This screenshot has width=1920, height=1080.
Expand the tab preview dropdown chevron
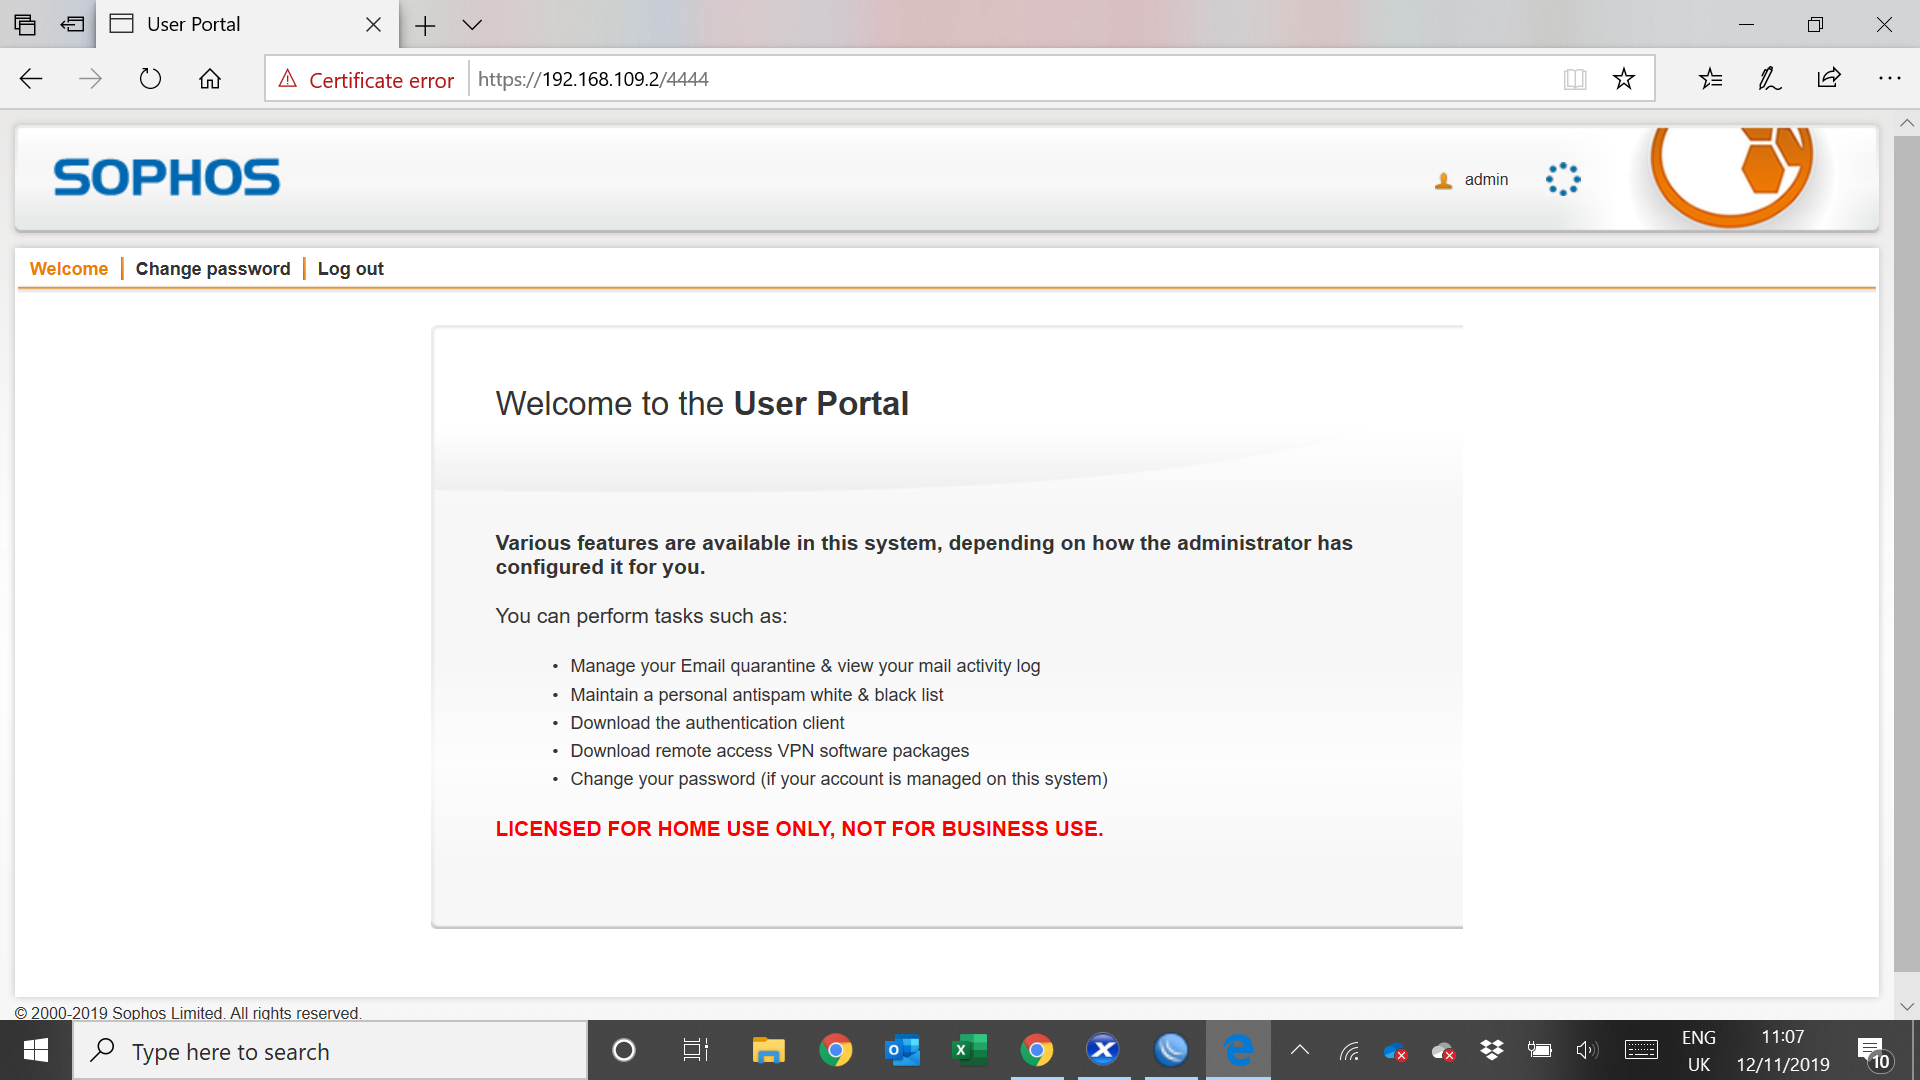tap(472, 25)
